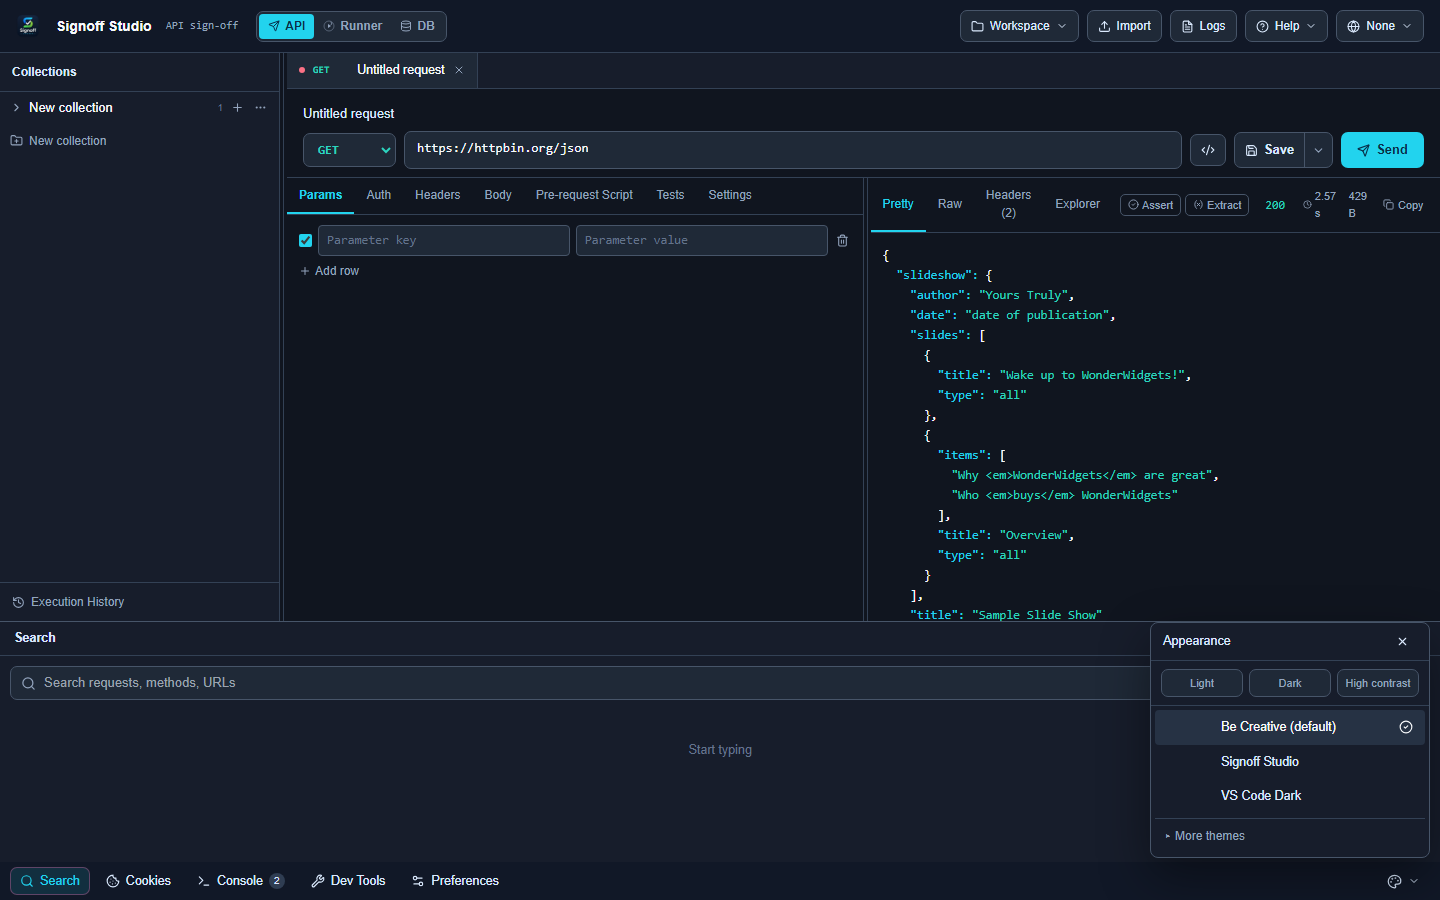Open the GET method dropdown
Viewport: 1440px width, 900px height.
coord(349,150)
